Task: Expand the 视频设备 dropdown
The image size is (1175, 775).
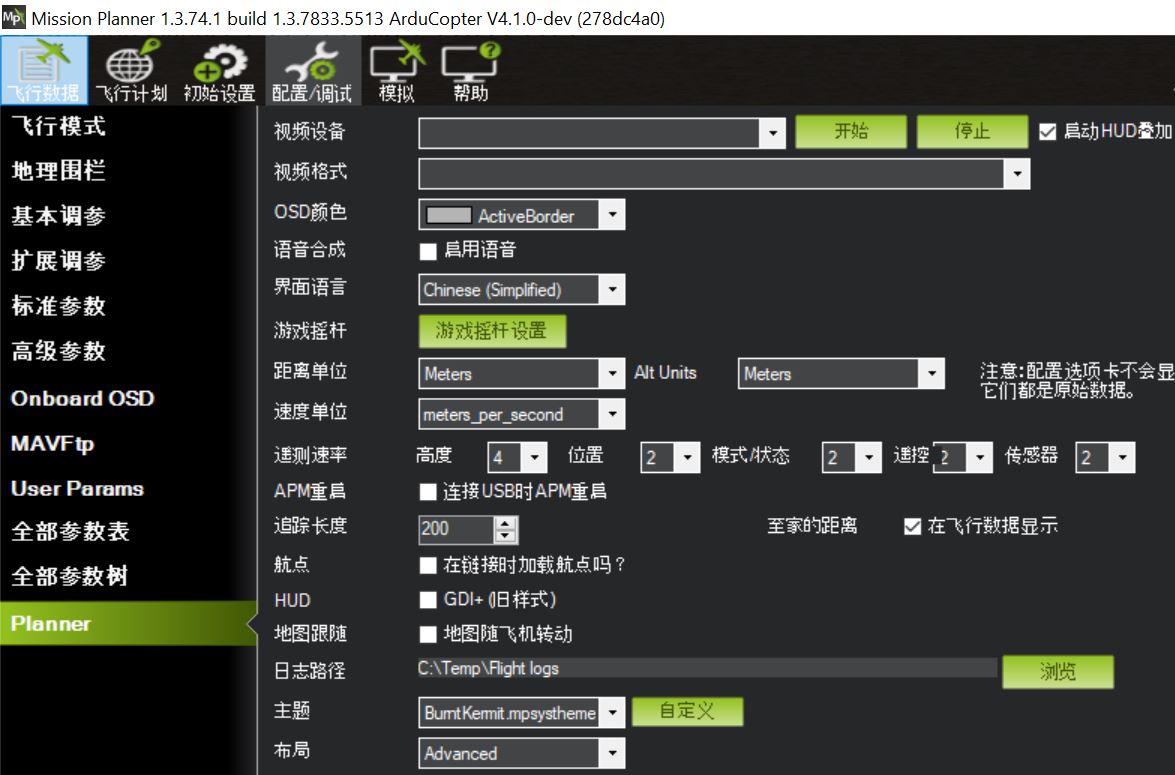Action: tap(773, 133)
